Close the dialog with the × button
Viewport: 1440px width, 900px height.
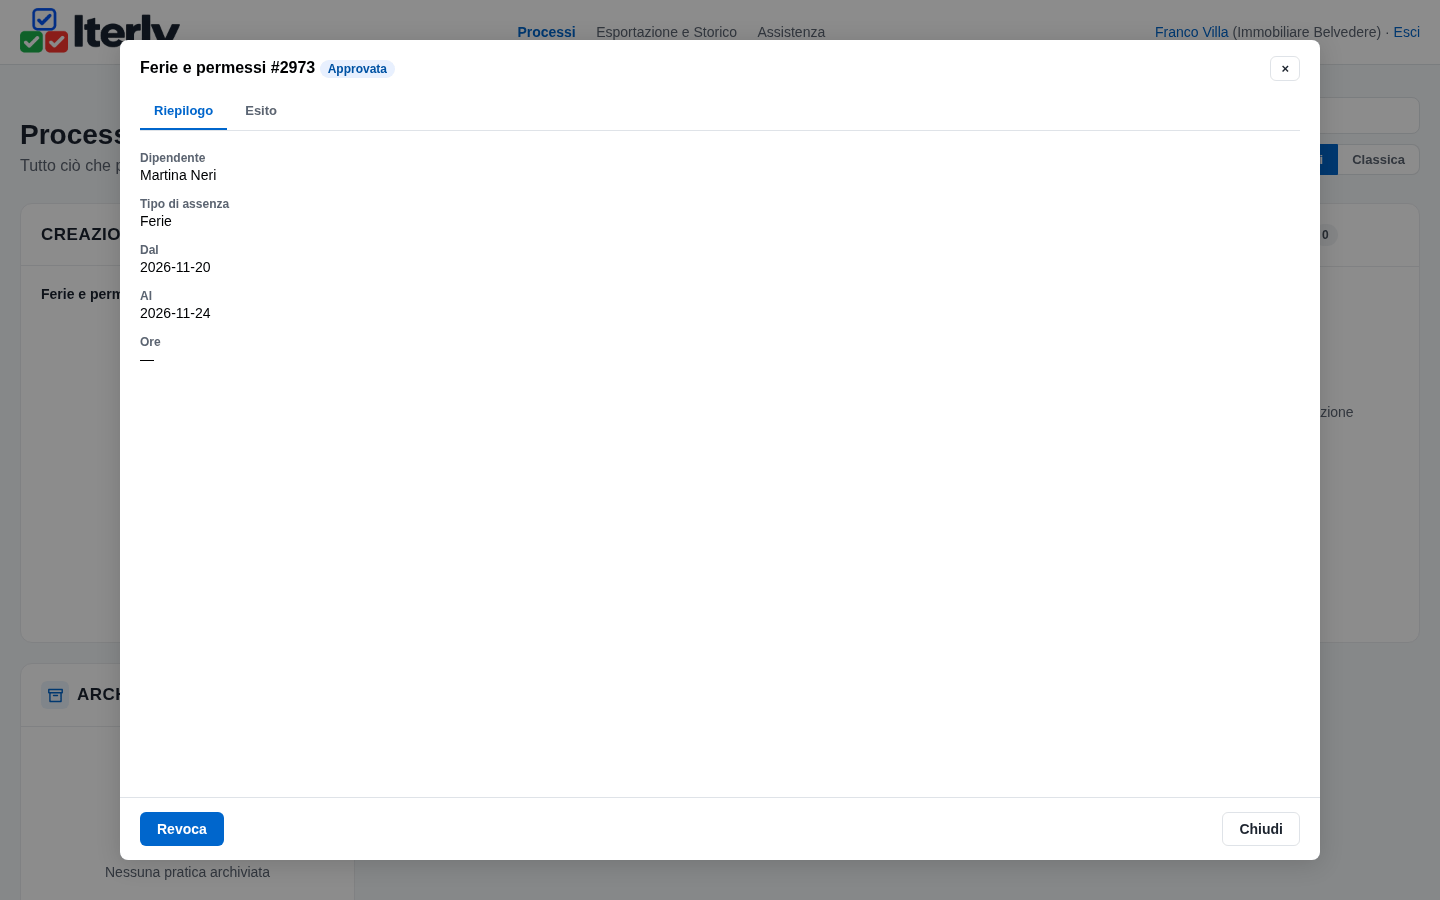pyautogui.click(x=1285, y=68)
